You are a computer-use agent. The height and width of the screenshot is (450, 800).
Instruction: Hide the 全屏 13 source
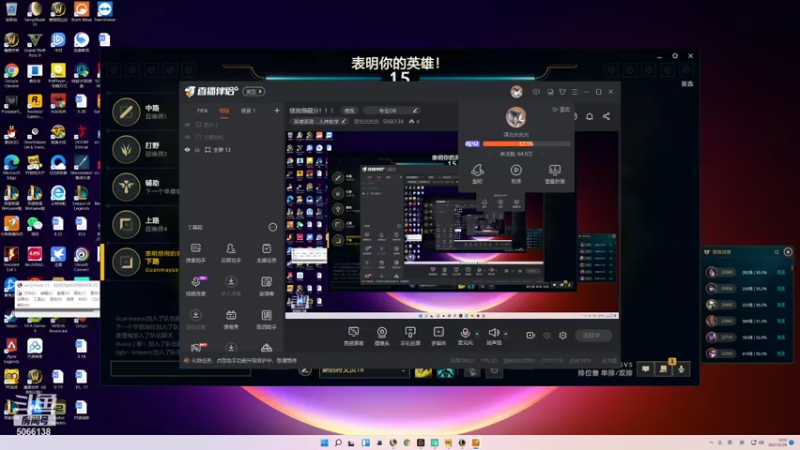click(x=187, y=150)
